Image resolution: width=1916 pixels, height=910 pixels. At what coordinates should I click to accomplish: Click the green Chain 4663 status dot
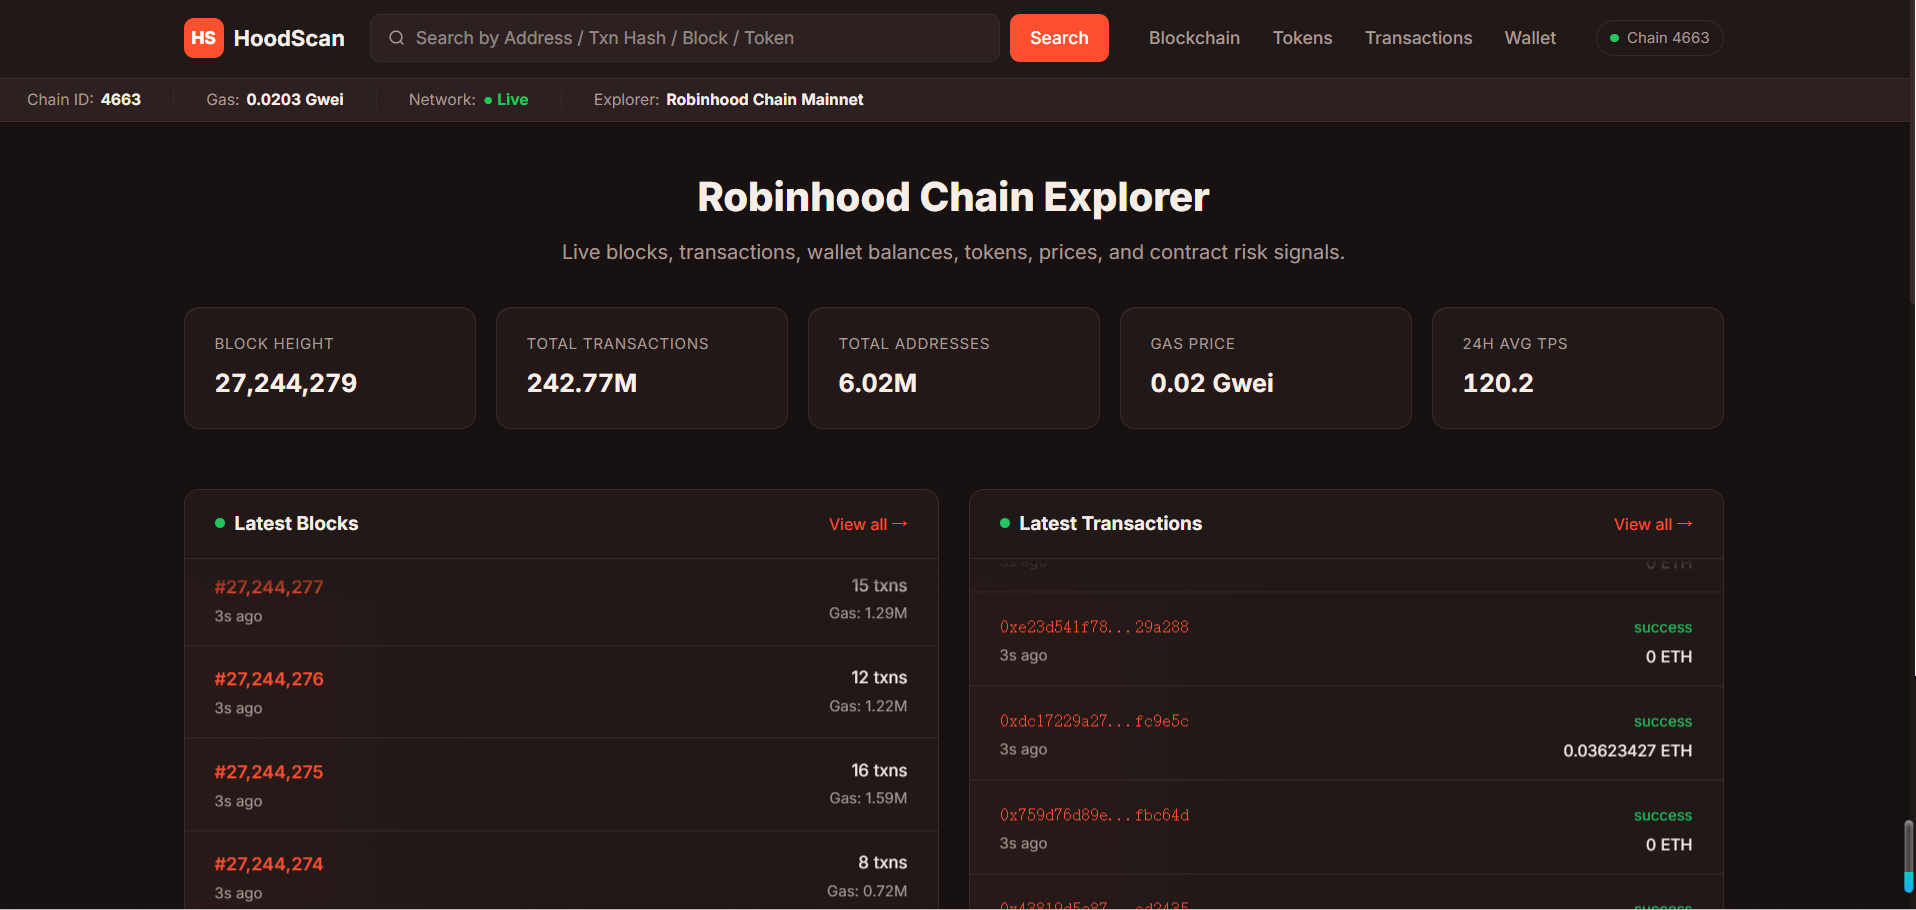(1614, 38)
